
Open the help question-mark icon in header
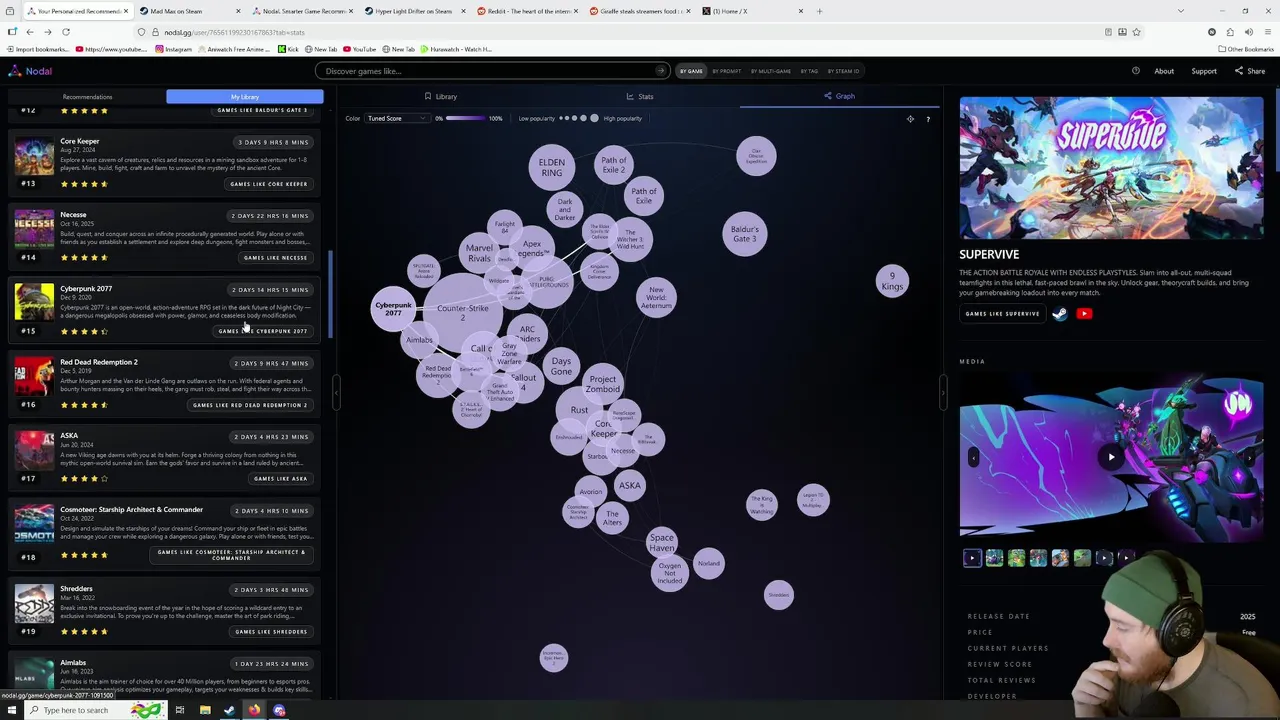pos(1136,71)
